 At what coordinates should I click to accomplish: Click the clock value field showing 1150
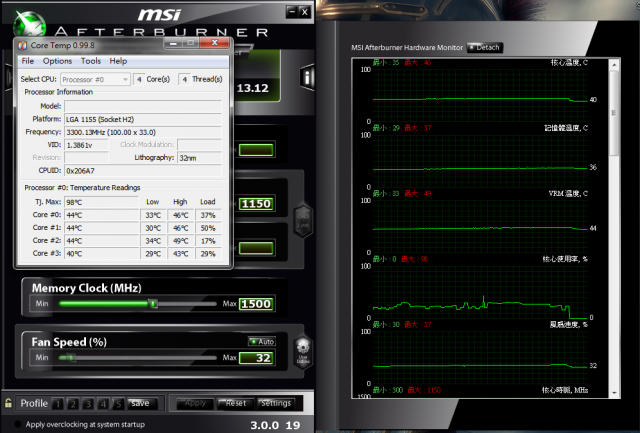point(256,204)
